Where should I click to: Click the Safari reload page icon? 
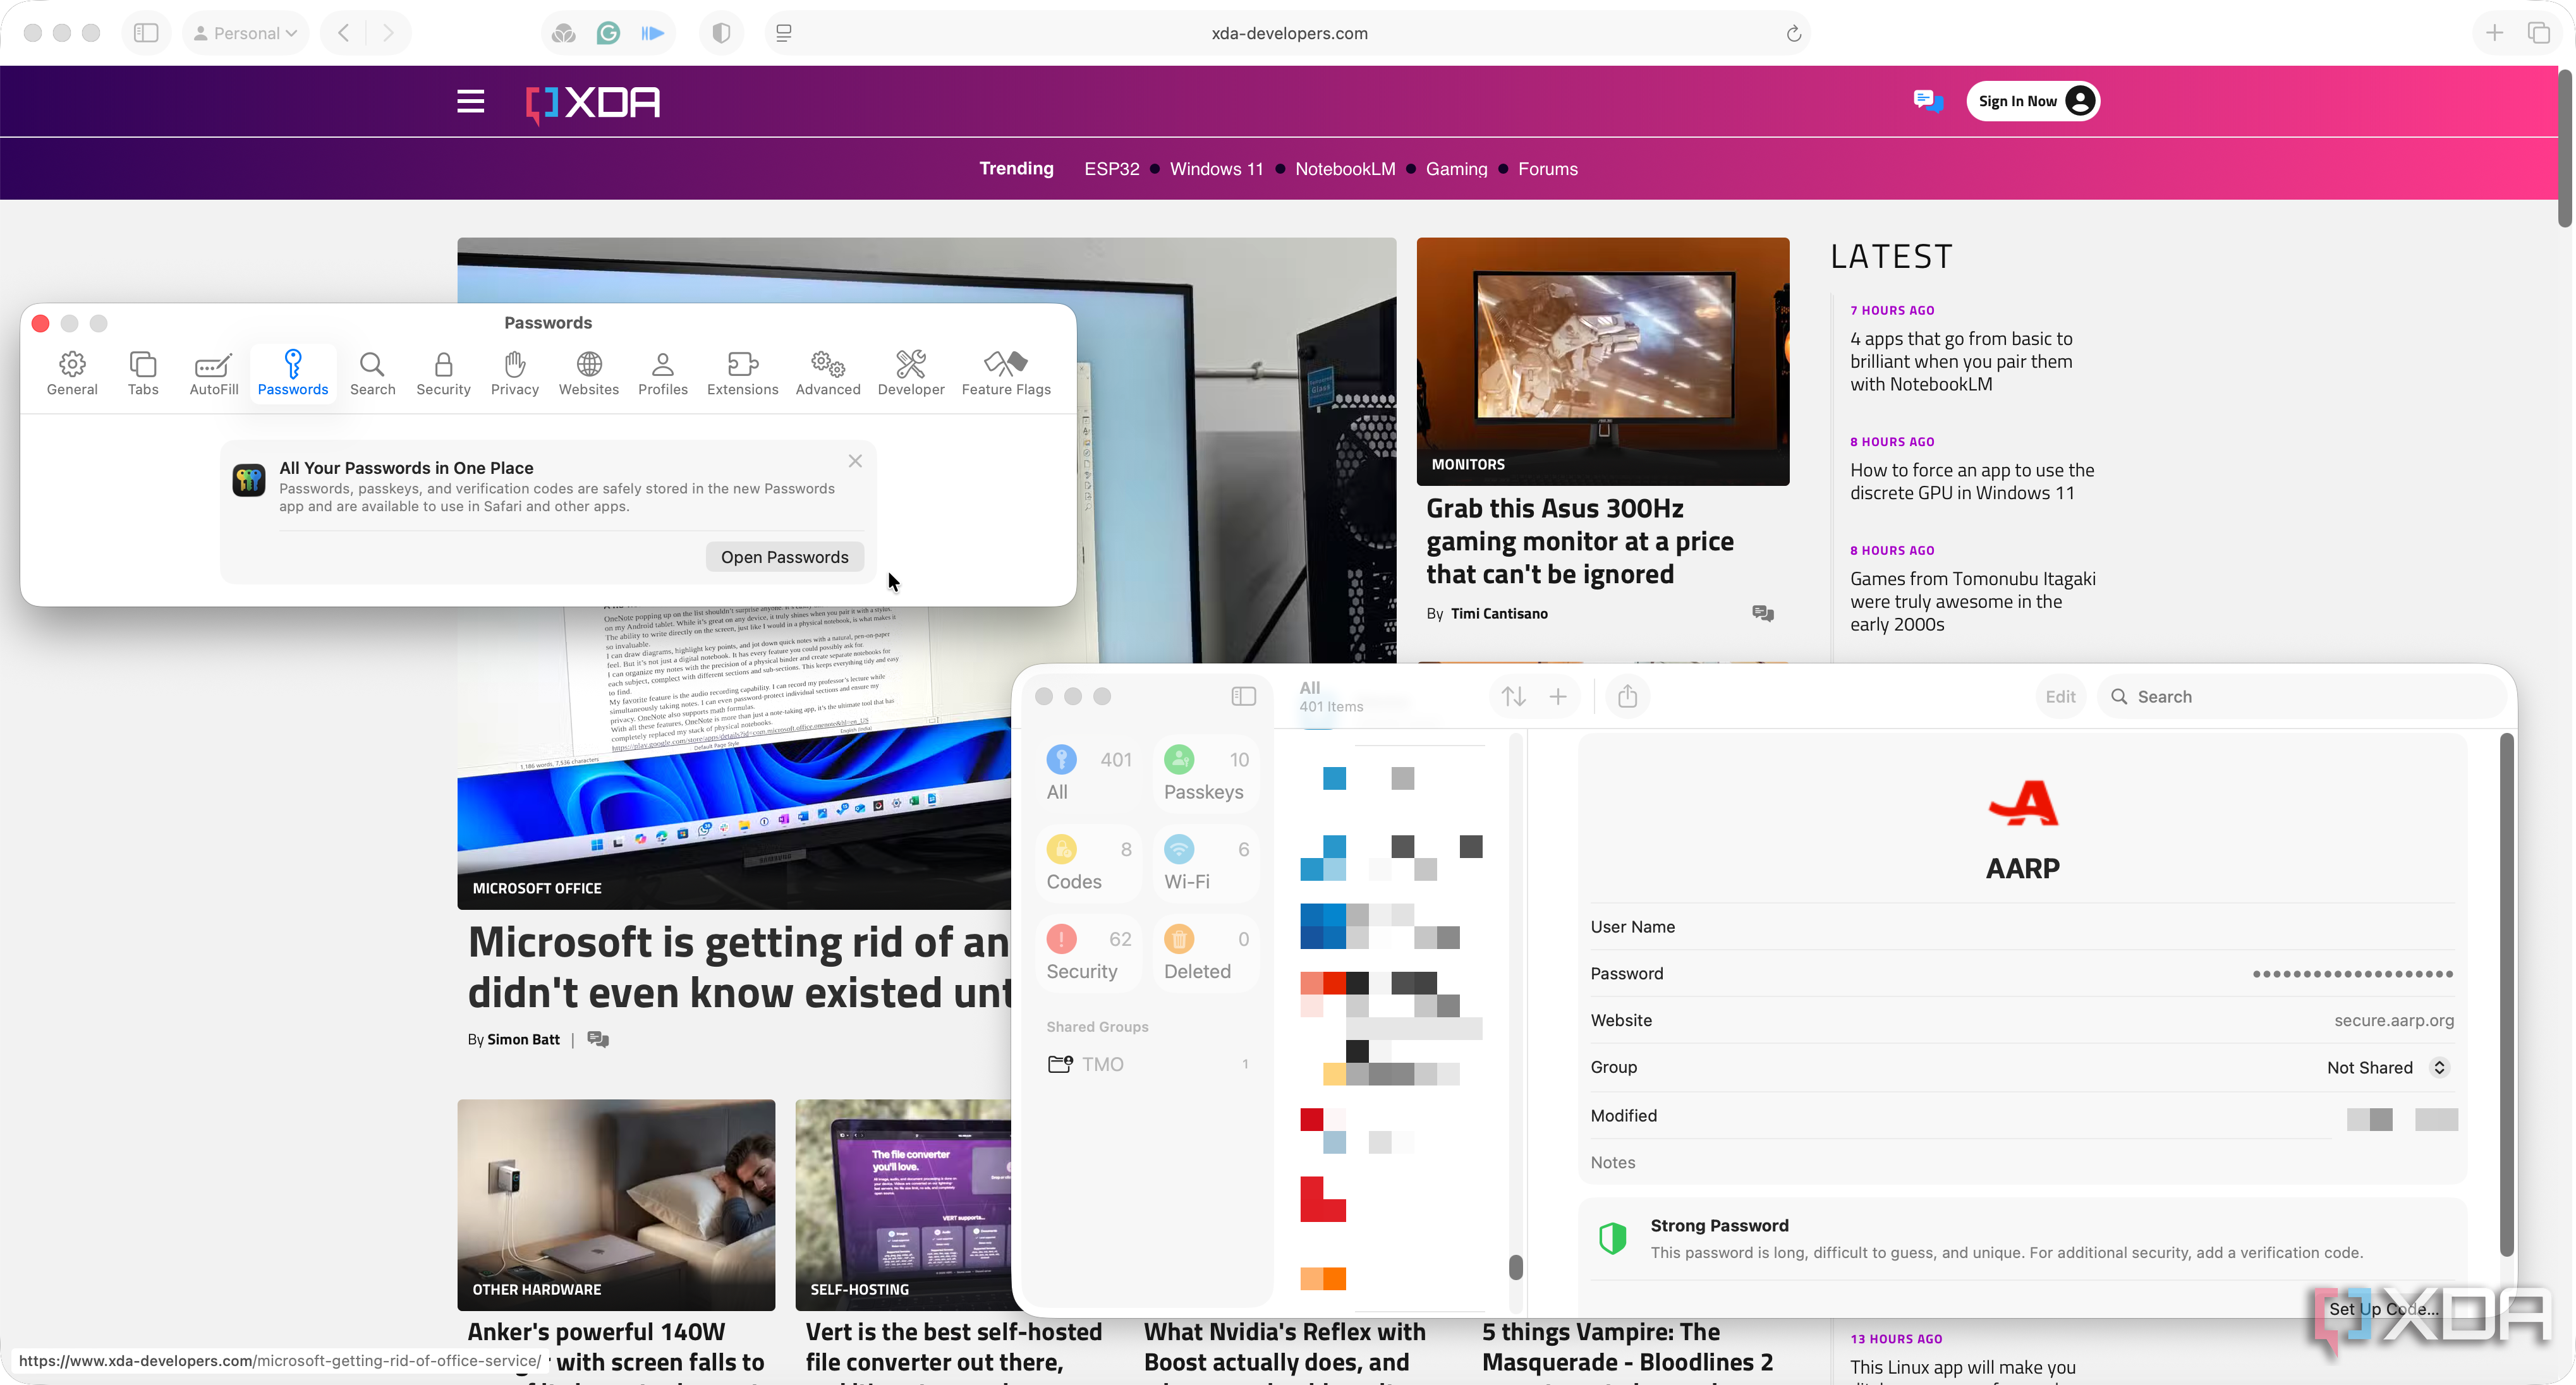1793,33
